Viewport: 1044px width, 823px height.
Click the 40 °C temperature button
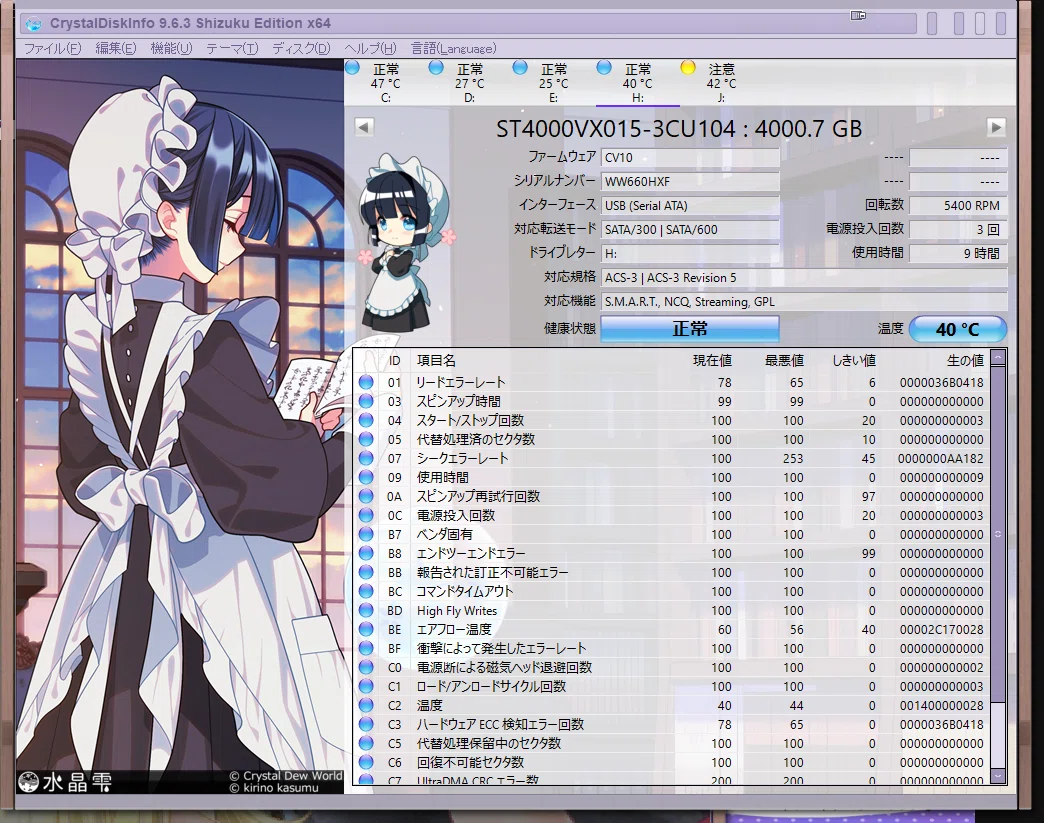pyautogui.click(x=957, y=329)
